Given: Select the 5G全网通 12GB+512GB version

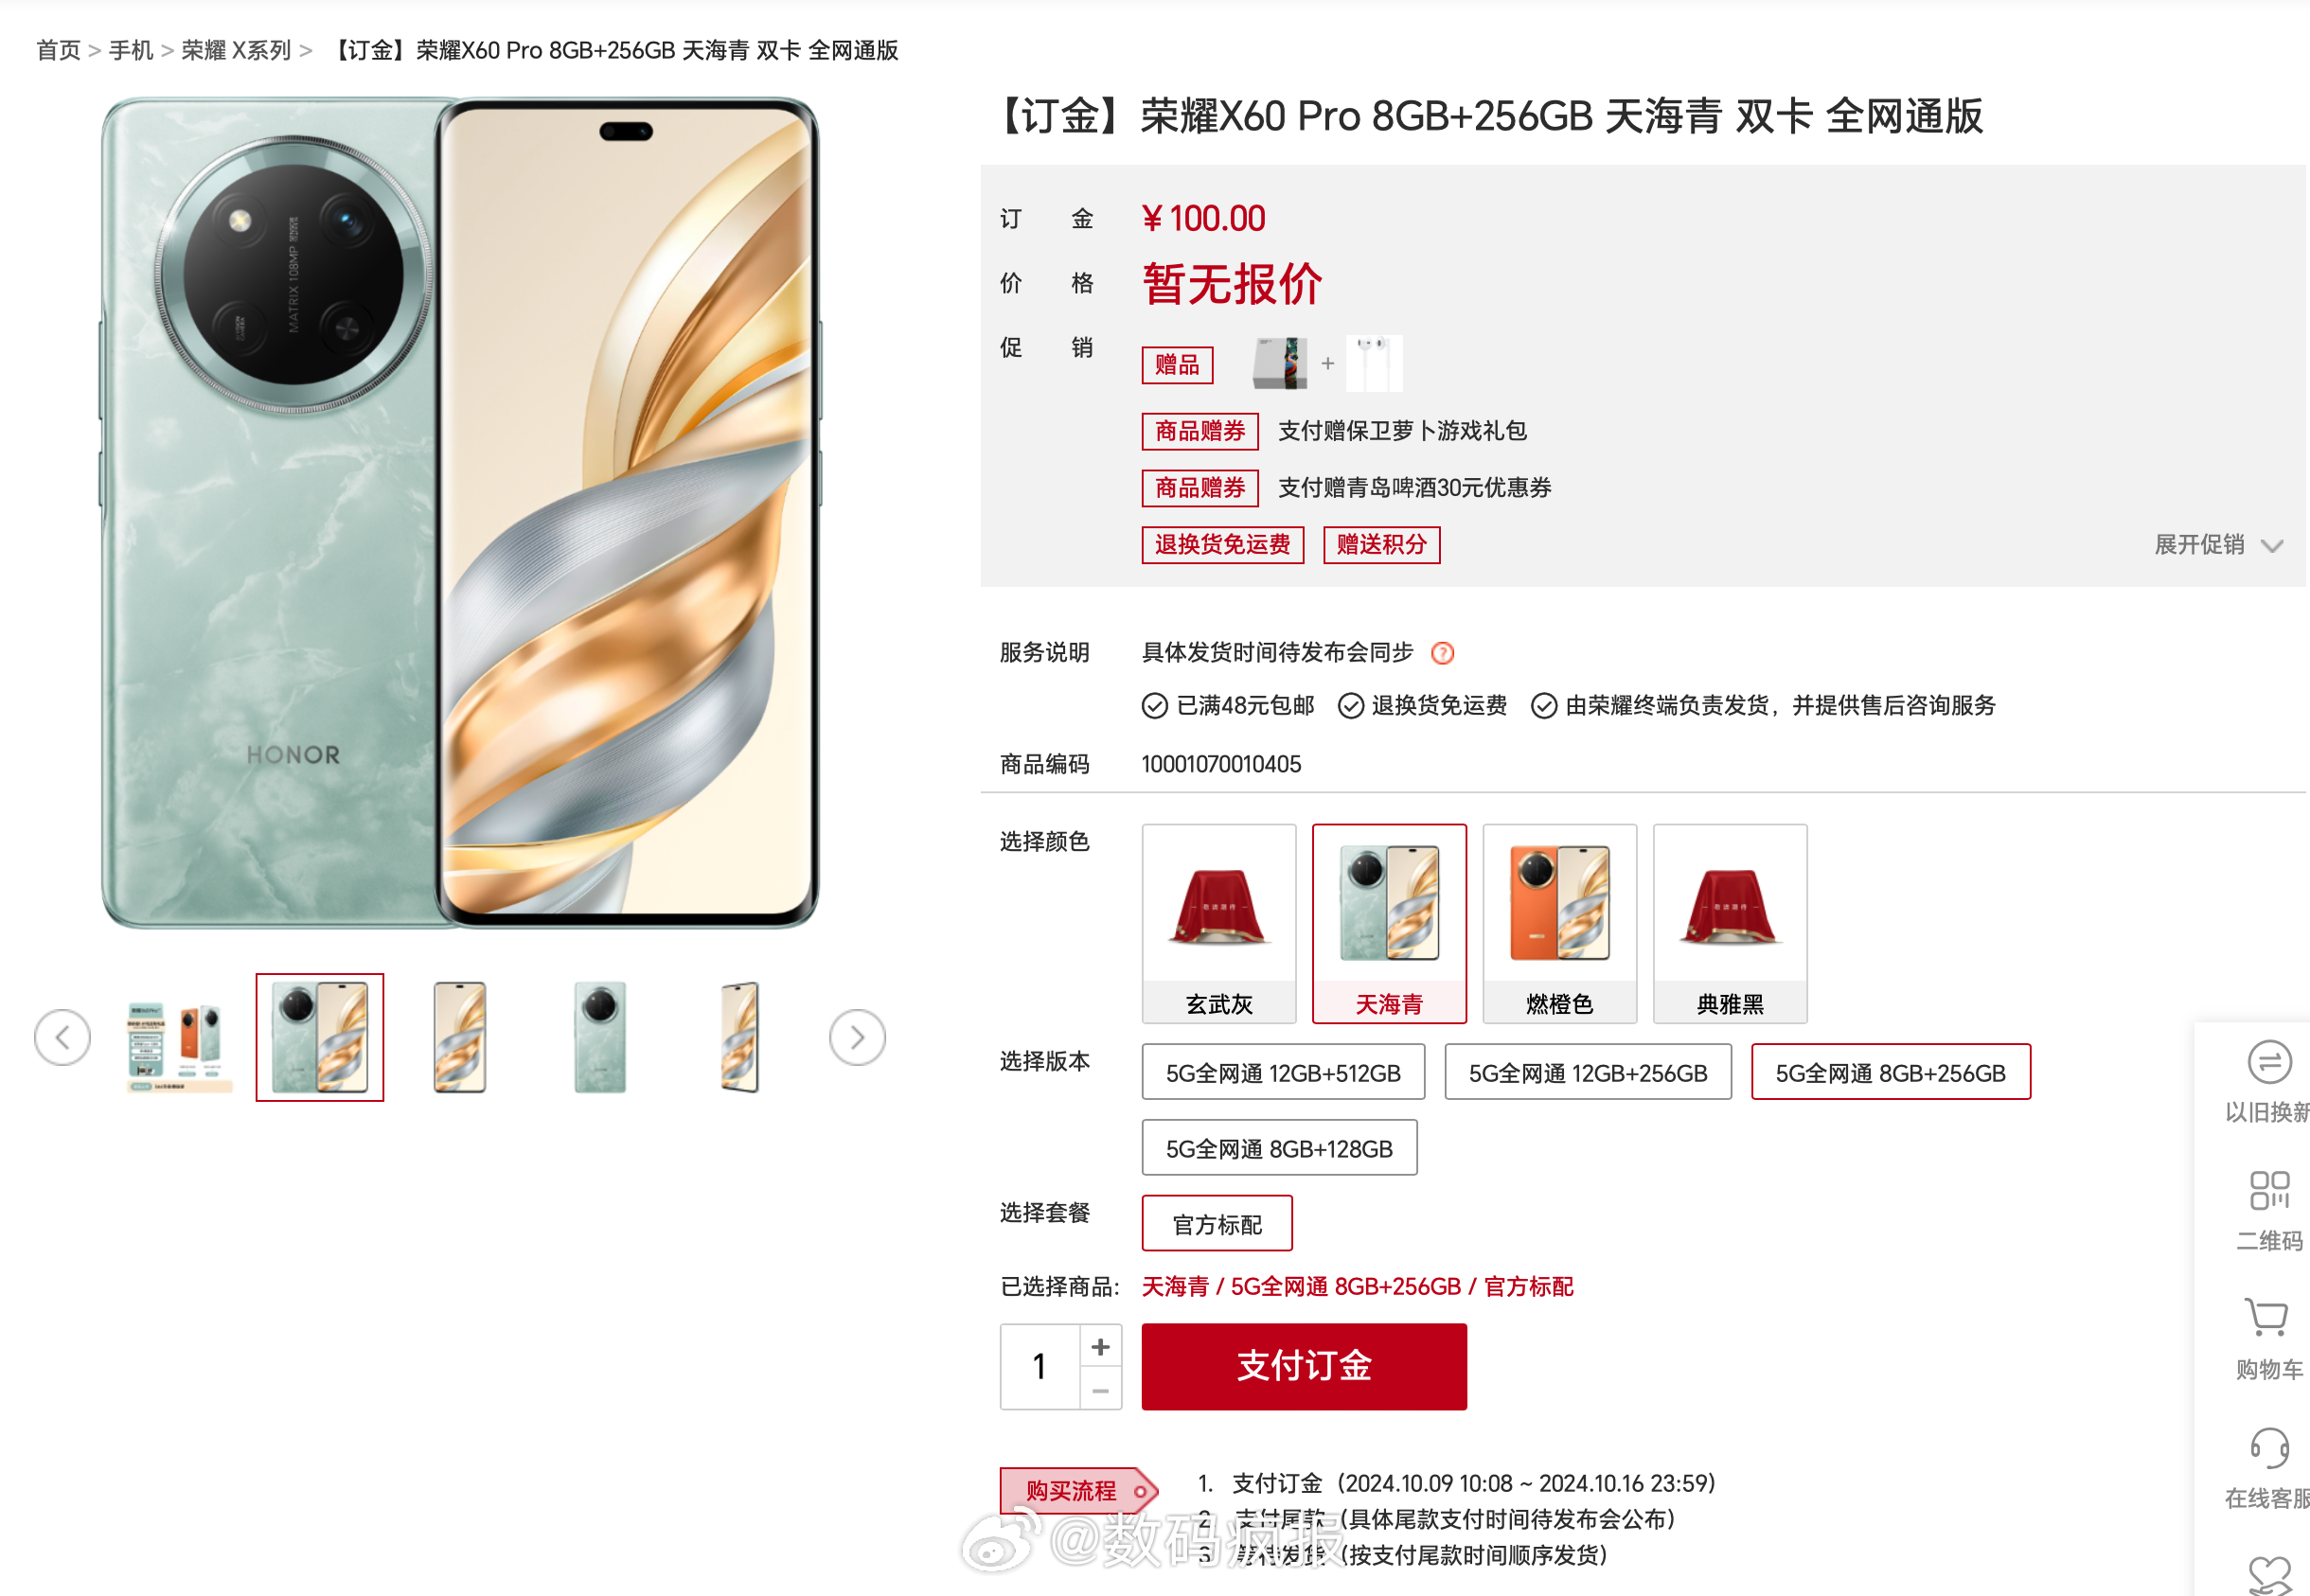Looking at the screenshot, I should [x=1283, y=1072].
